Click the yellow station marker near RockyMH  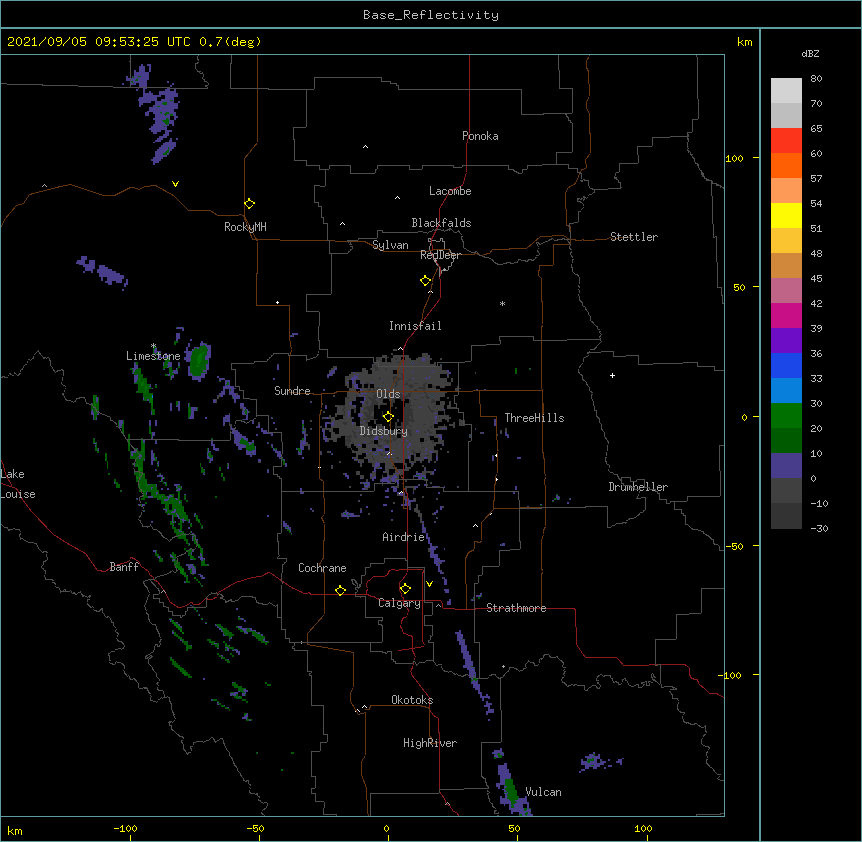(x=249, y=204)
